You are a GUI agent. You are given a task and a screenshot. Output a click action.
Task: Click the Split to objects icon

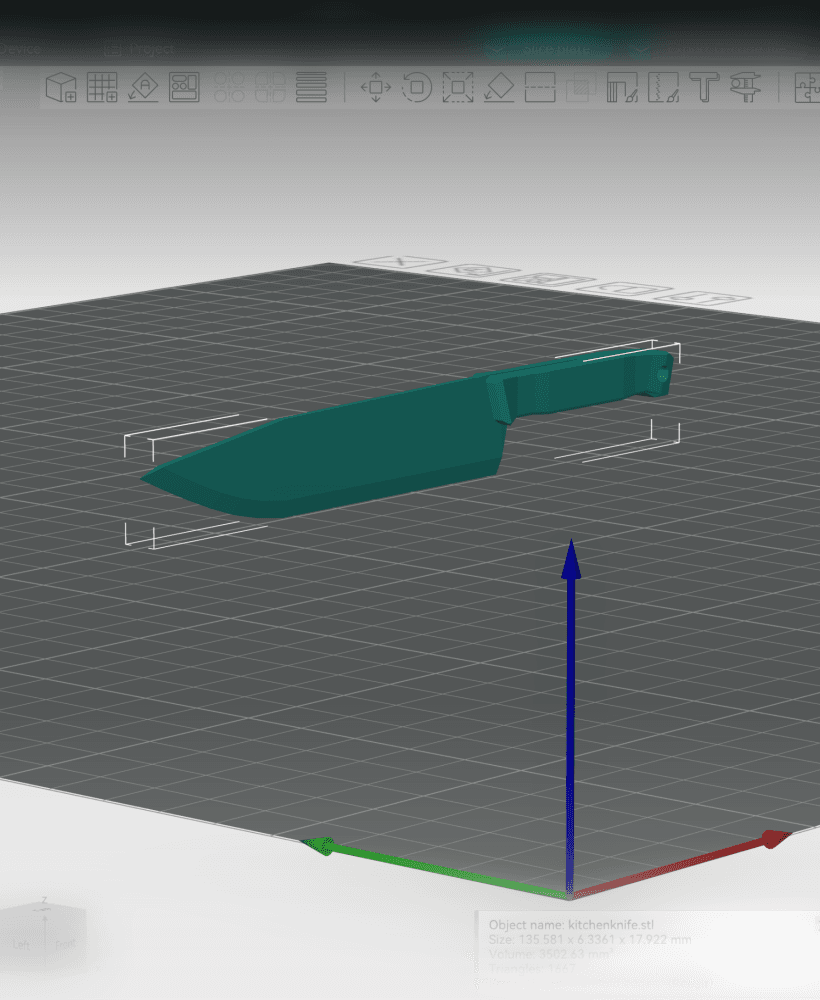(x=230, y=87)
